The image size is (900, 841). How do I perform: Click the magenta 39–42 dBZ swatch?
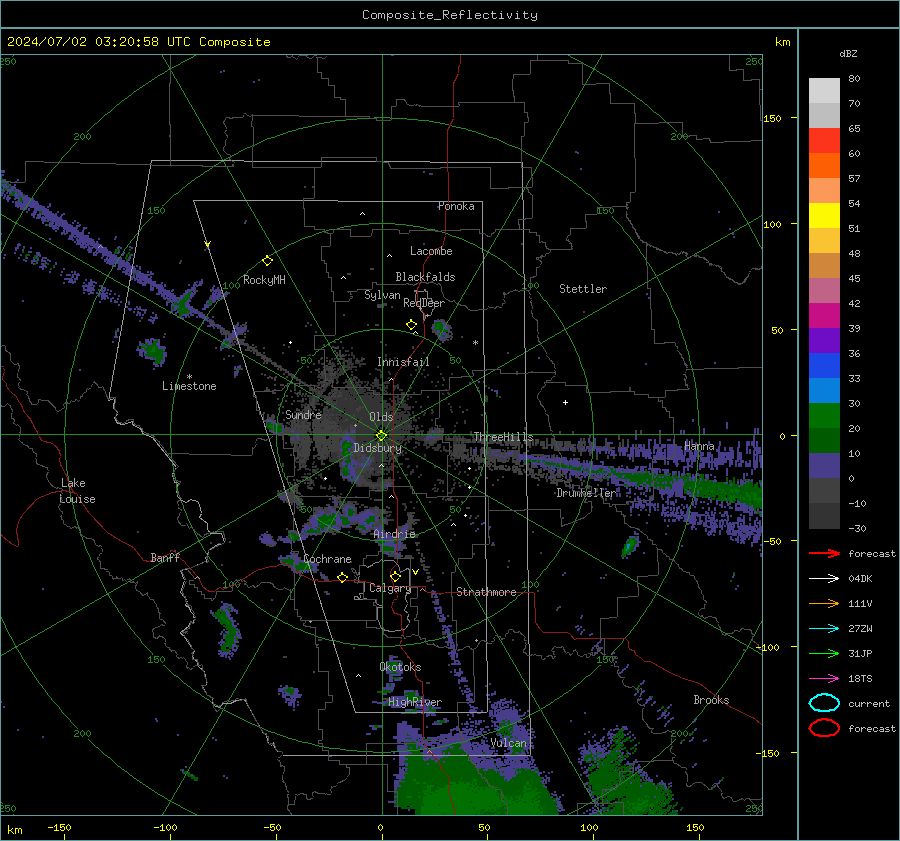824,316
